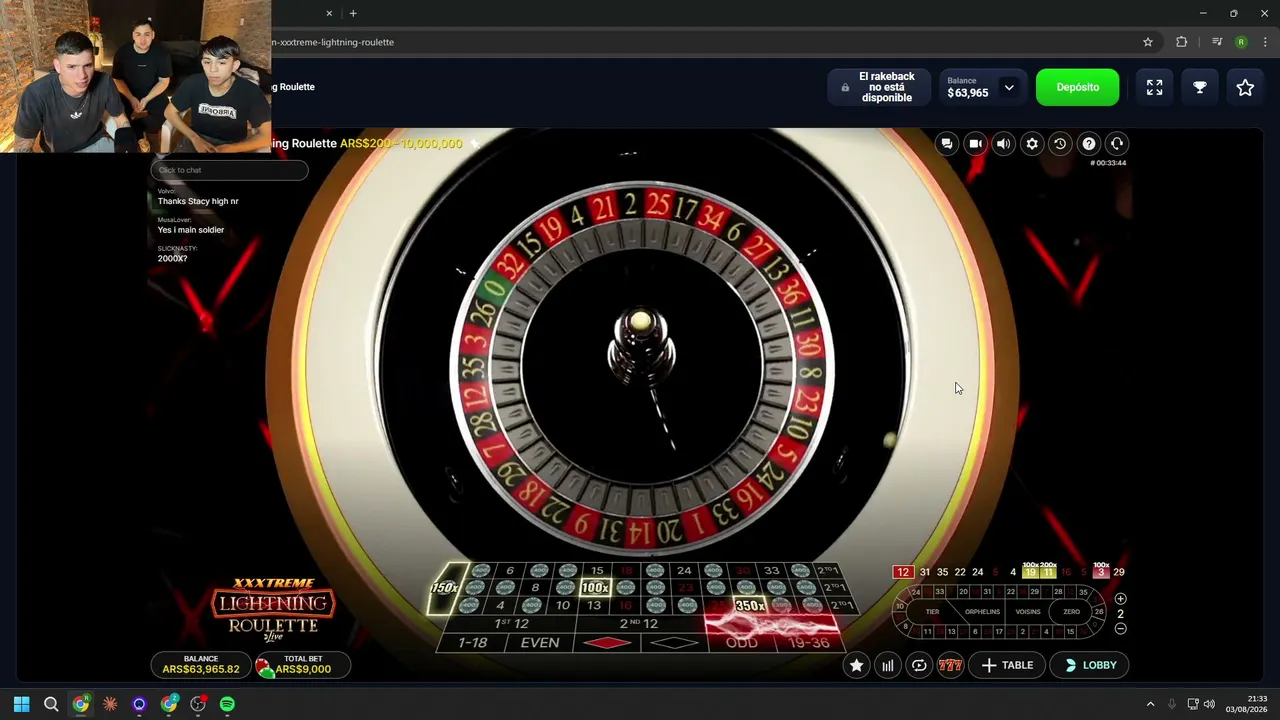Toggle the video camera icon

tap(975, 144)
